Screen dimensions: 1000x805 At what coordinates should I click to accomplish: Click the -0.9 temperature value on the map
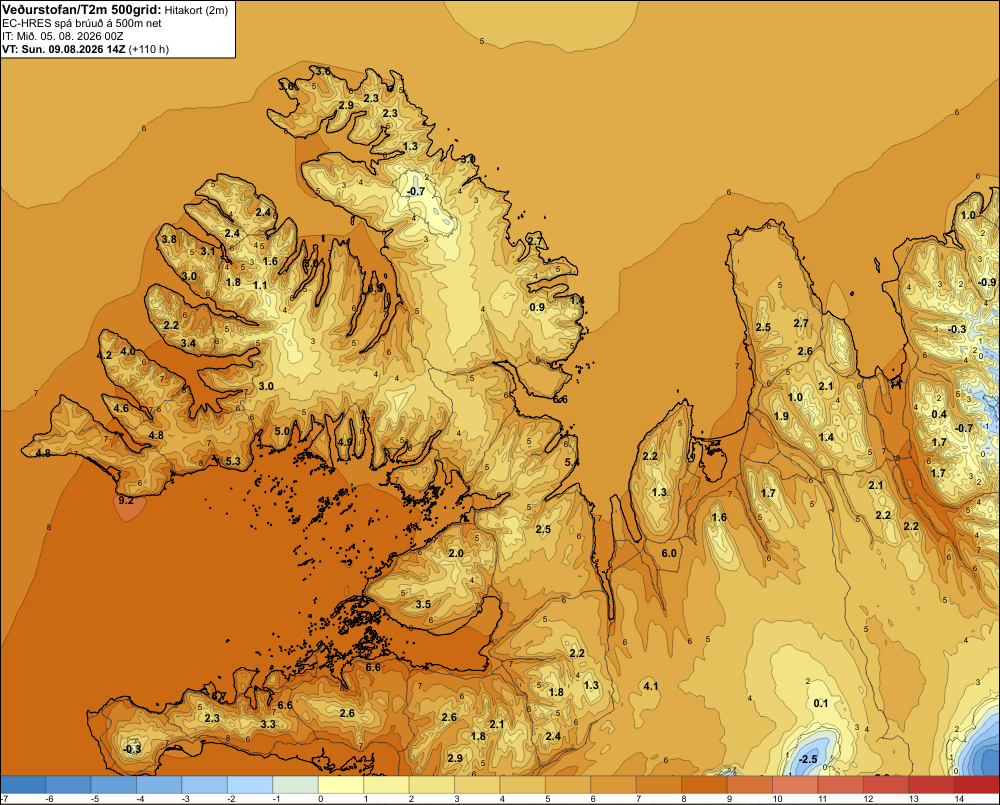click(x=987, y=283)
